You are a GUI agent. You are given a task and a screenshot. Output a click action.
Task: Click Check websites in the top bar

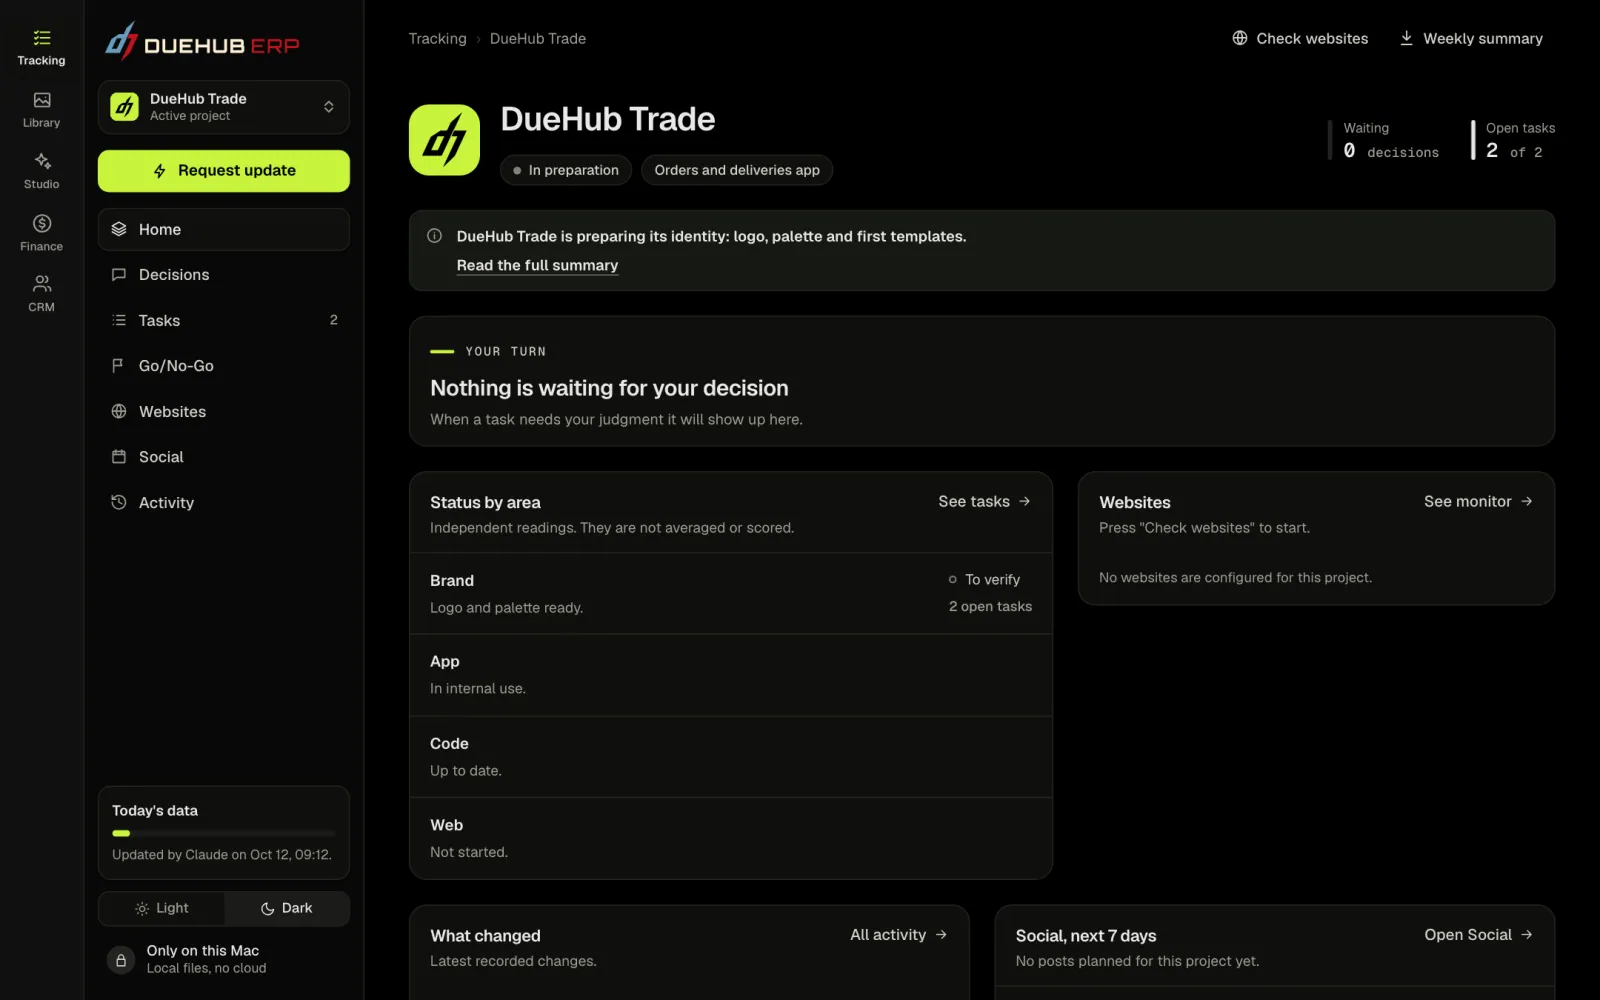pos(1300,39)
